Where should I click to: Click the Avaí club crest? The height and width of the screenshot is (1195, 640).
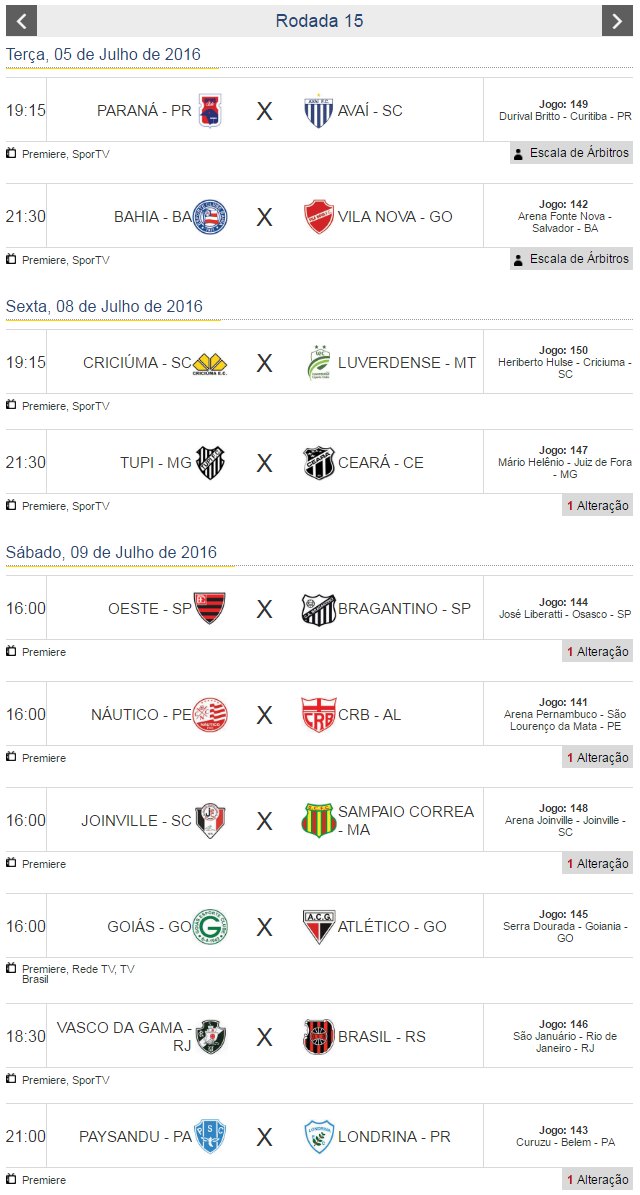click(319, 110)
